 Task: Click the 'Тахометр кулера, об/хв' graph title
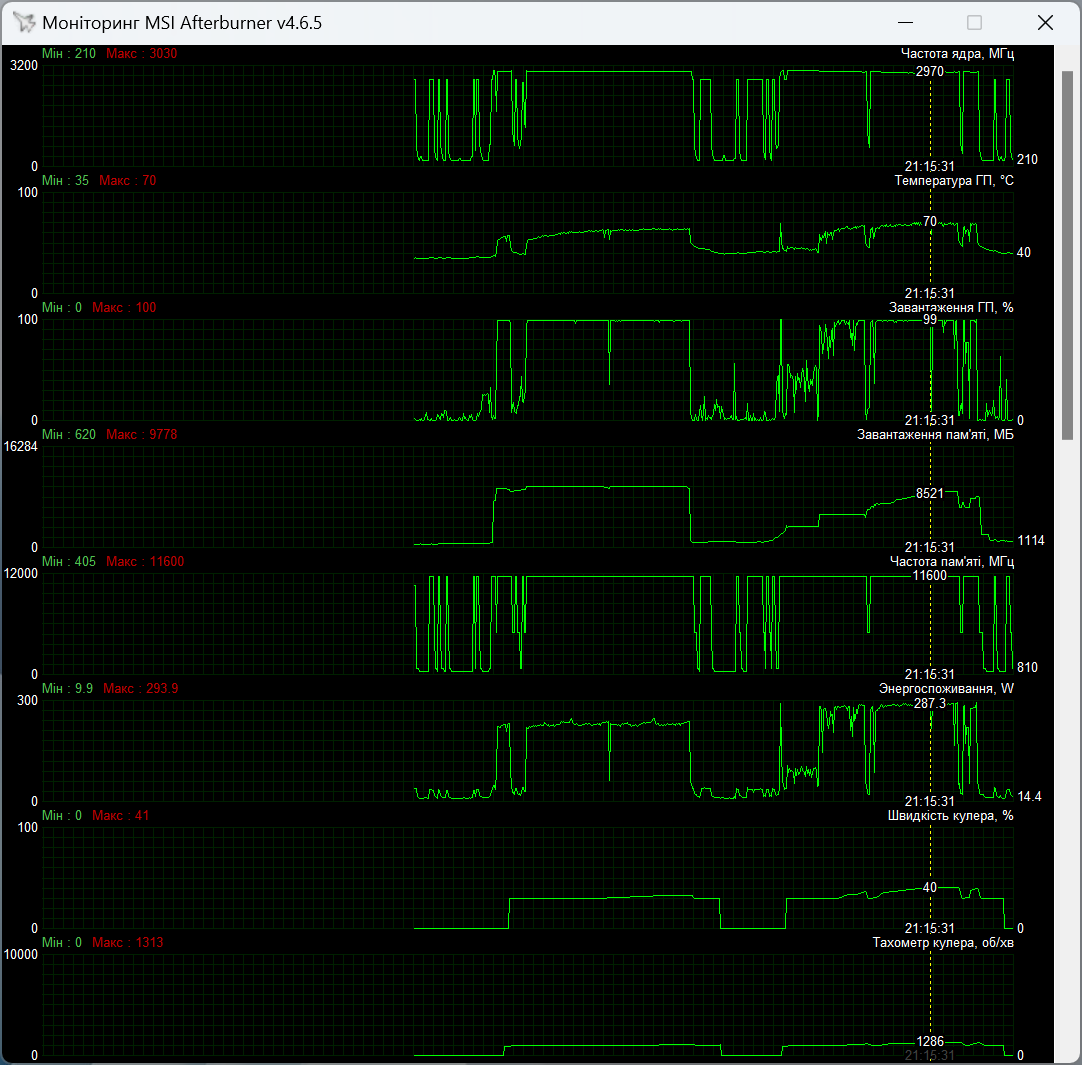click(x=943, y=942)
